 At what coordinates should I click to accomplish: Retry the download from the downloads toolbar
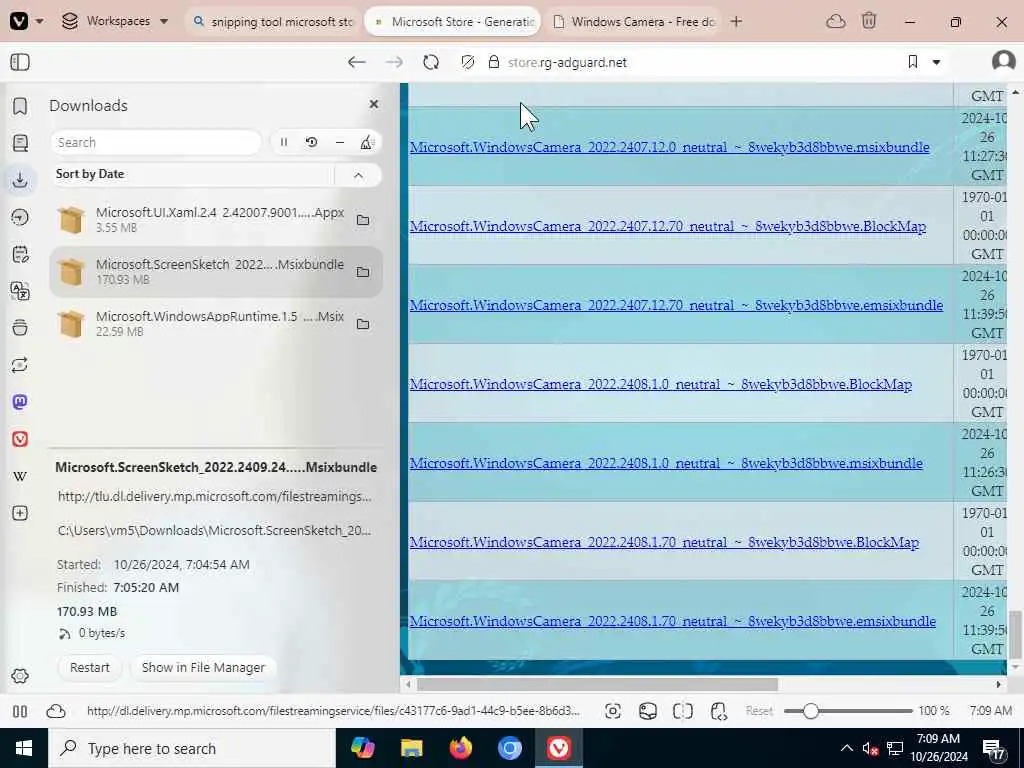[312, 142]
